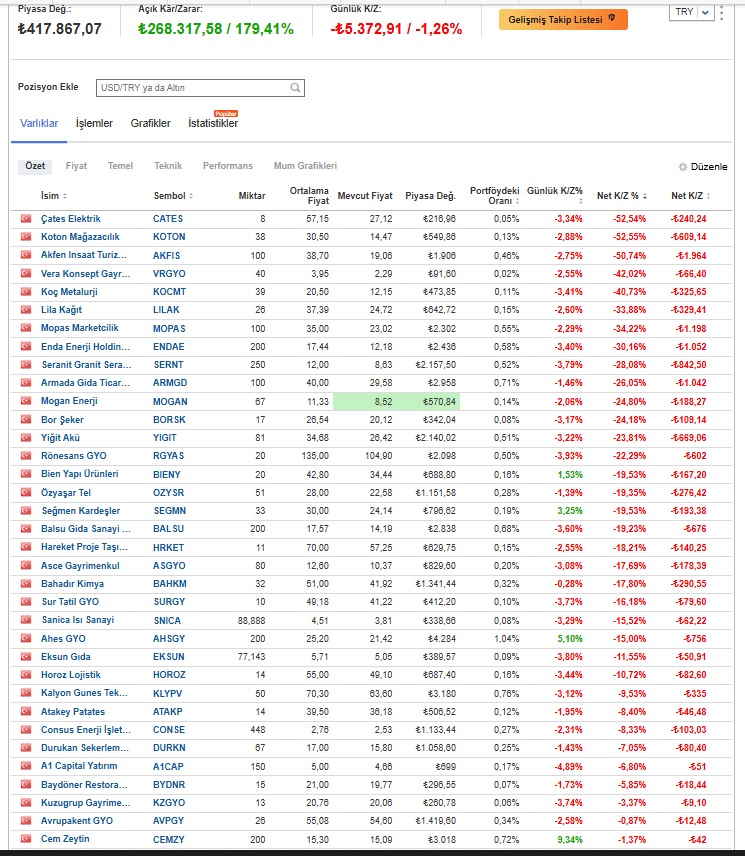Click the gear icon next to Düzenle
The height and width of the screenshot is (856, 745).
pos(682,167)
